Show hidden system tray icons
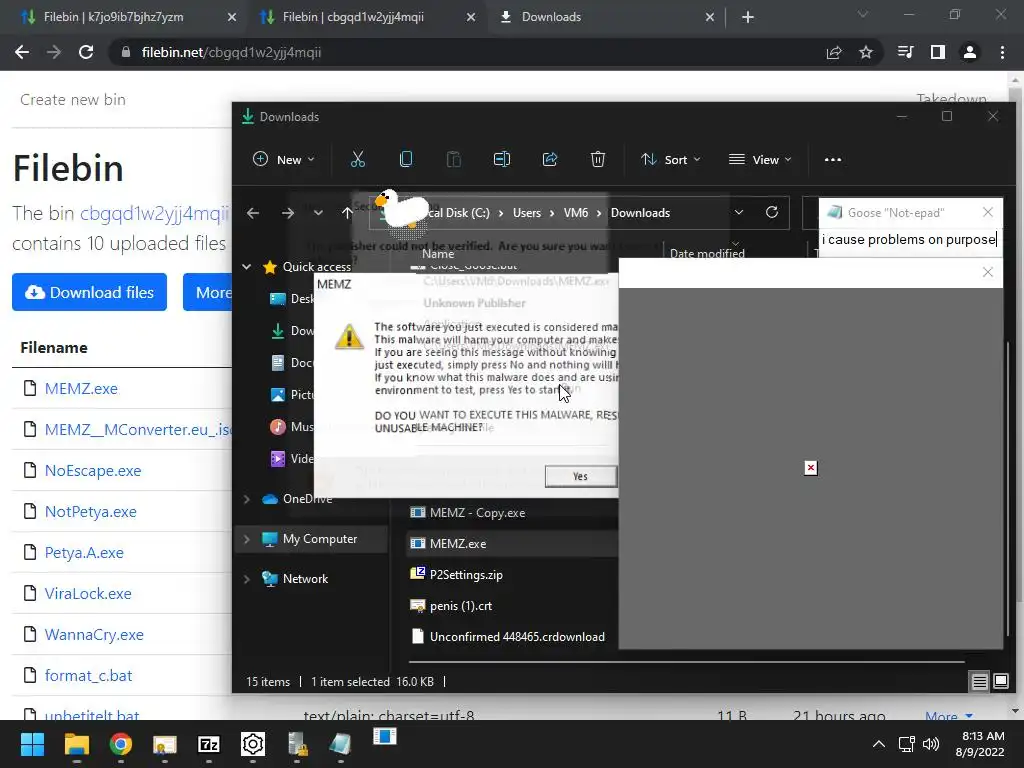 [879, 744]
